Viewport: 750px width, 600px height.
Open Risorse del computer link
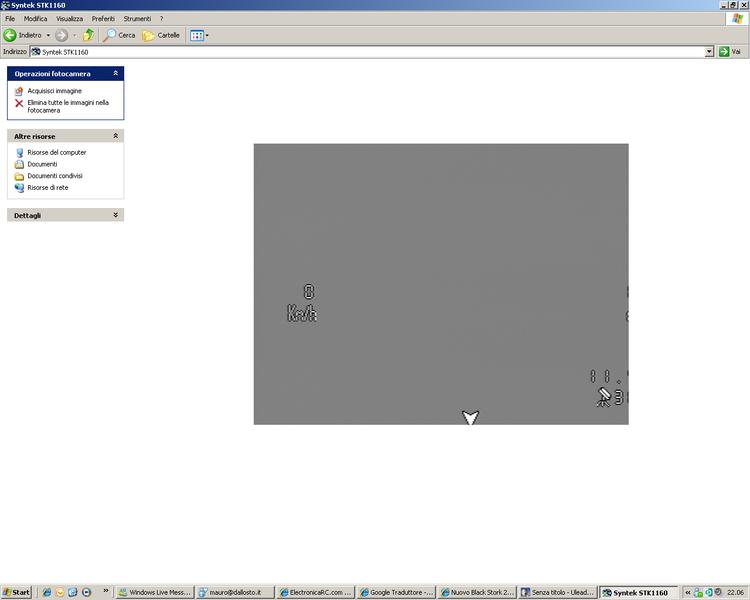pos(56,153)
